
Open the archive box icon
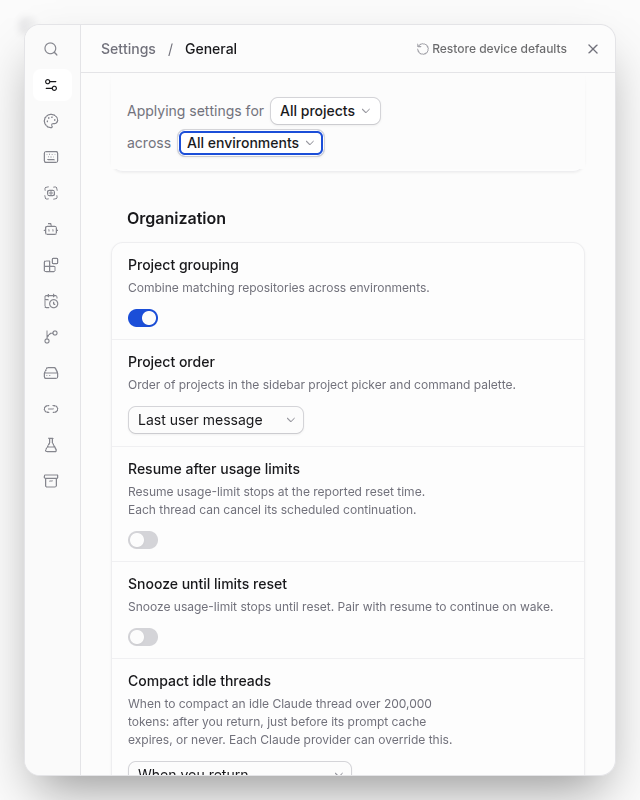[51, 481]
